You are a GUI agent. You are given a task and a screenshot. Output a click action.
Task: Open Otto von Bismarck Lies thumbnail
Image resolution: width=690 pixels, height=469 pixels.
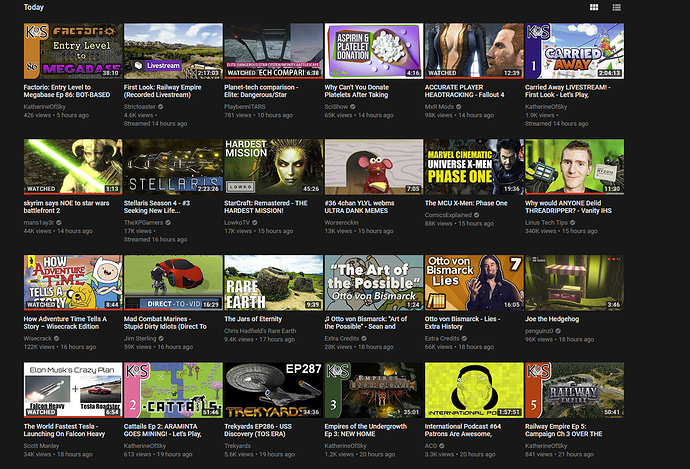pyautogui.click(x=474, y=282)
